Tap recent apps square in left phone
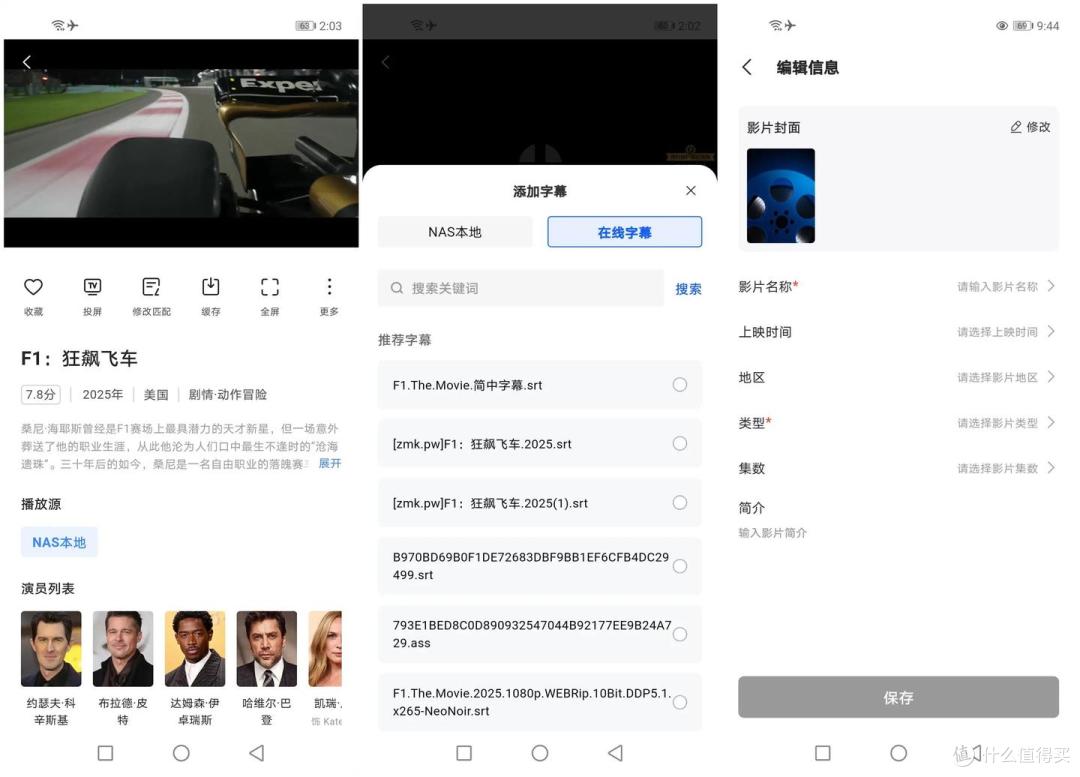Viewport: 1080px width, 777px height. (105, 753)
